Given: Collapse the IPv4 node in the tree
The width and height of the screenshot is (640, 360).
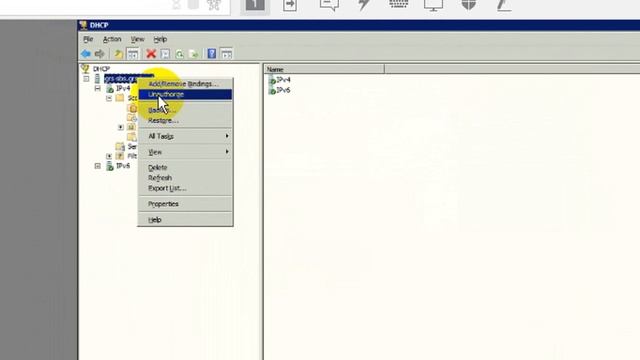Looking at the screenshot, I should pyautogui.click(x=98, y=88).
